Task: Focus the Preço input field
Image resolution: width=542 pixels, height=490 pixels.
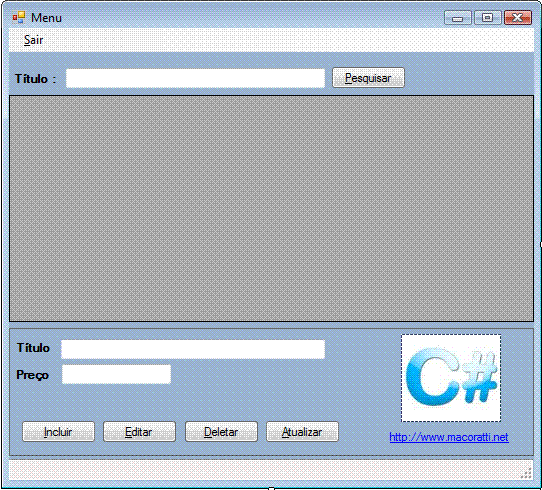Action: point(116,374)
